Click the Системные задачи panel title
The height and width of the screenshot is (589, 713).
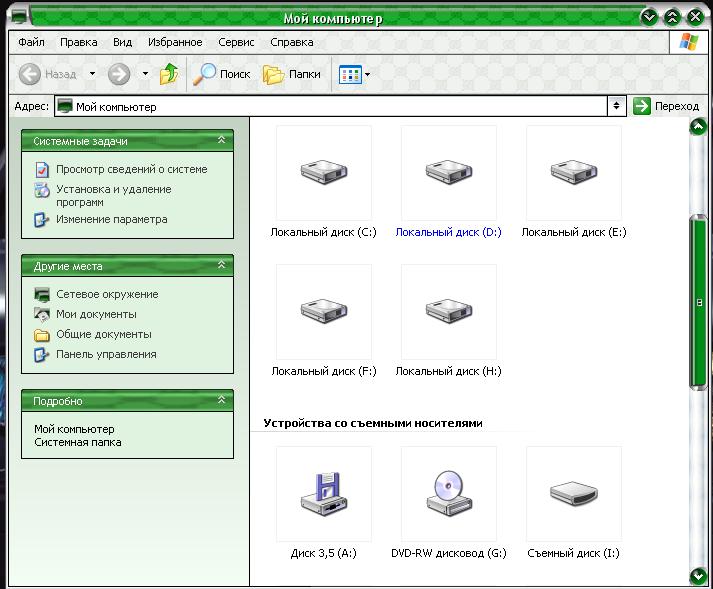click(80, 141)
